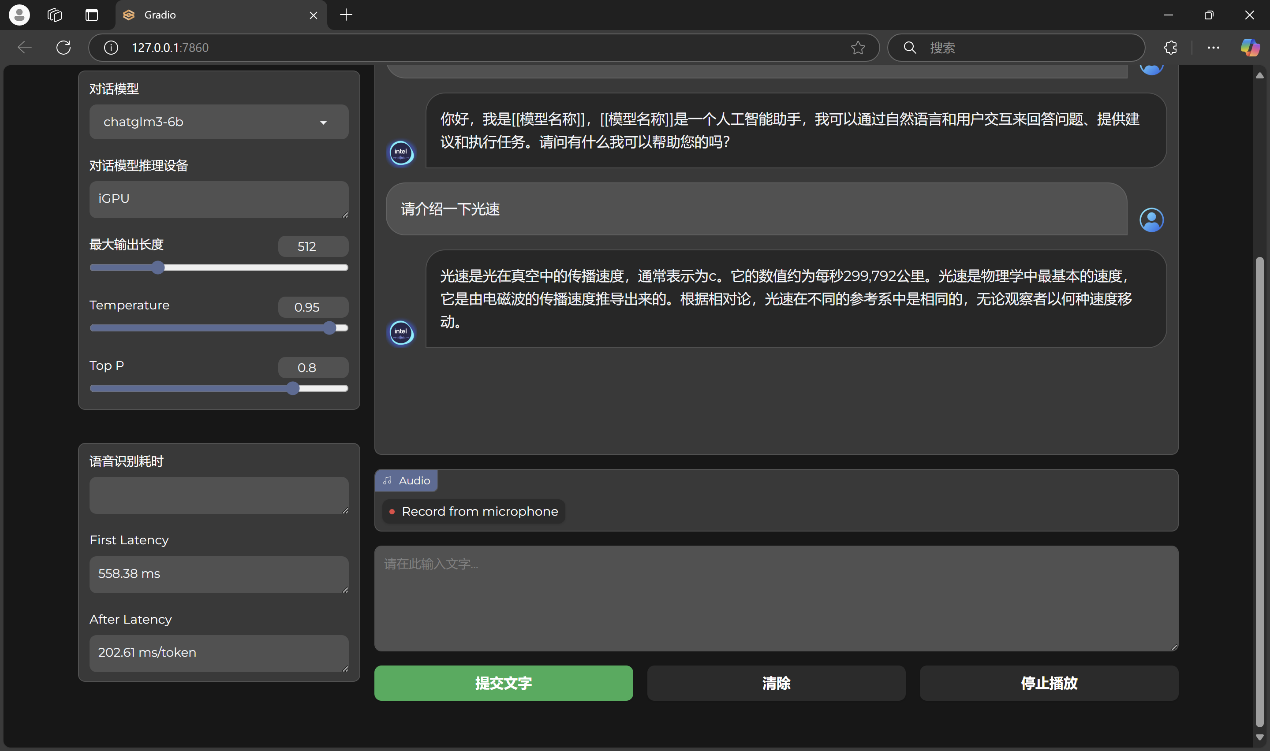Screen dimensions: 1270x751
Task: Switch to the Gradio browser tab
Action: tap(200, 15)
